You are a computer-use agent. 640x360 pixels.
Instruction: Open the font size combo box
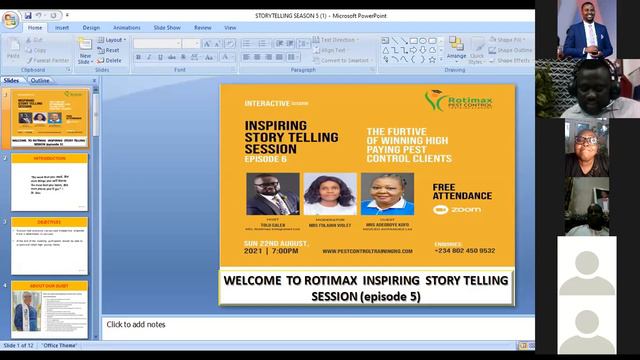pyautogui.click(x=191, y=44)
